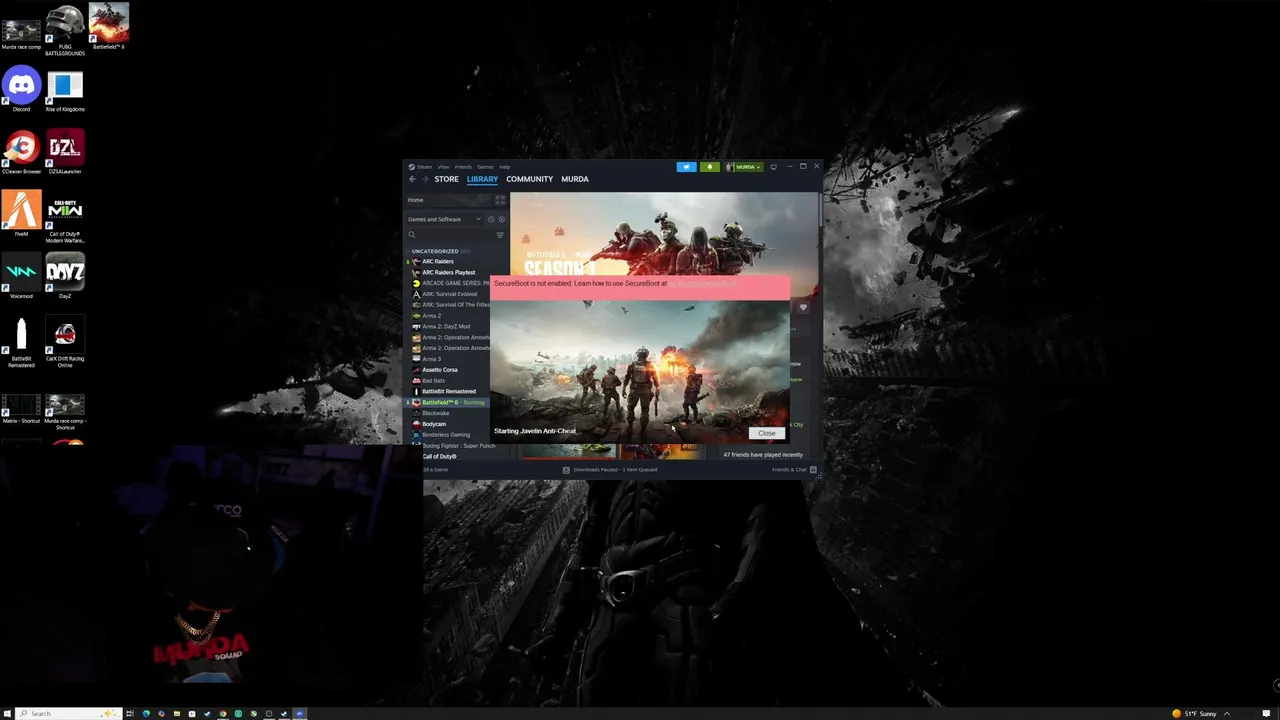Select the Murda race comp desktop video

21,33
